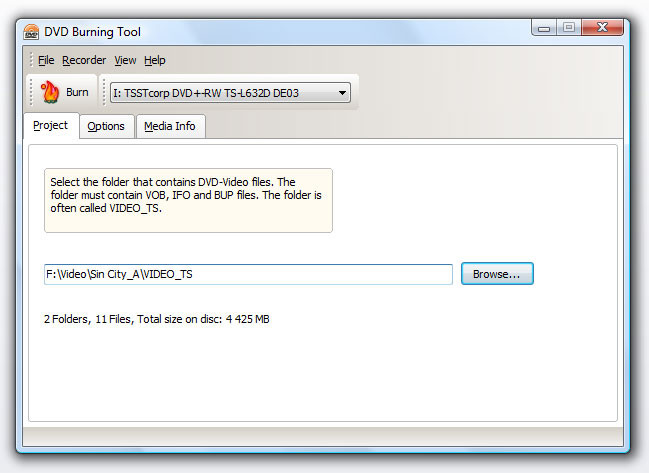Screen dimensions: 649x473
Task: Open the File menu
Action: pos(46,60)
